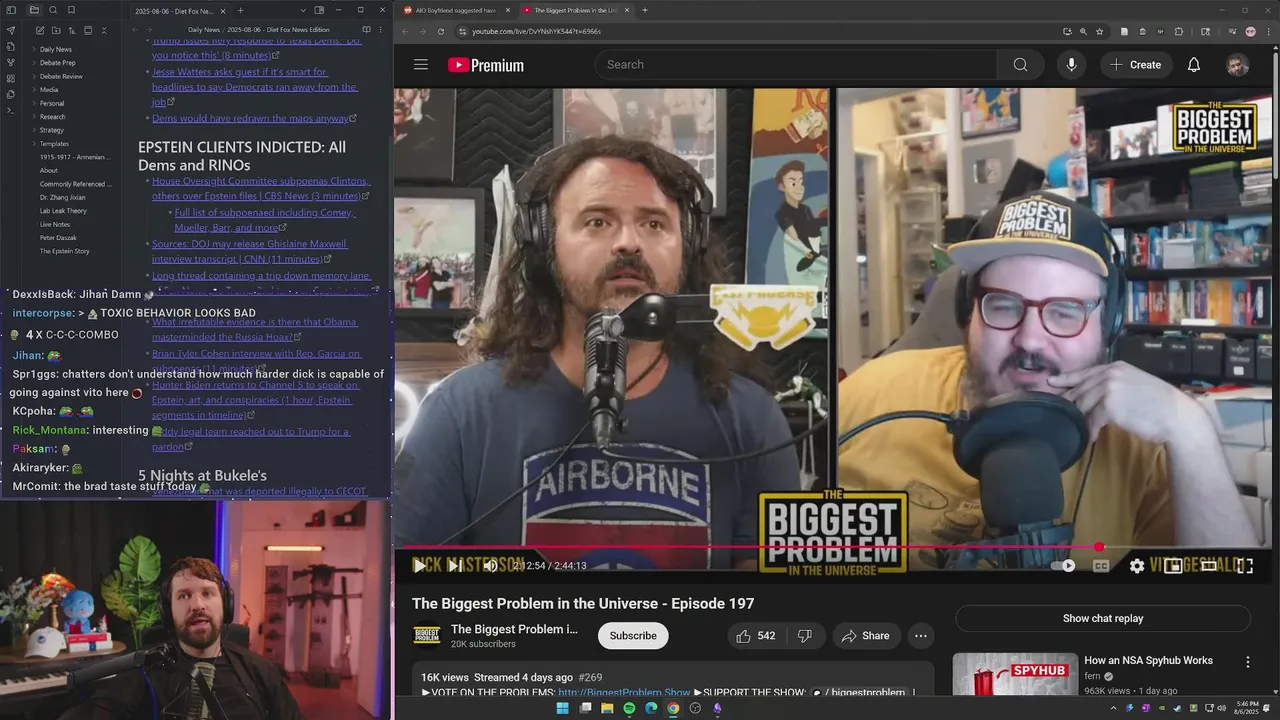
Task: Open video settings gear
Action: coord(1137,566)
